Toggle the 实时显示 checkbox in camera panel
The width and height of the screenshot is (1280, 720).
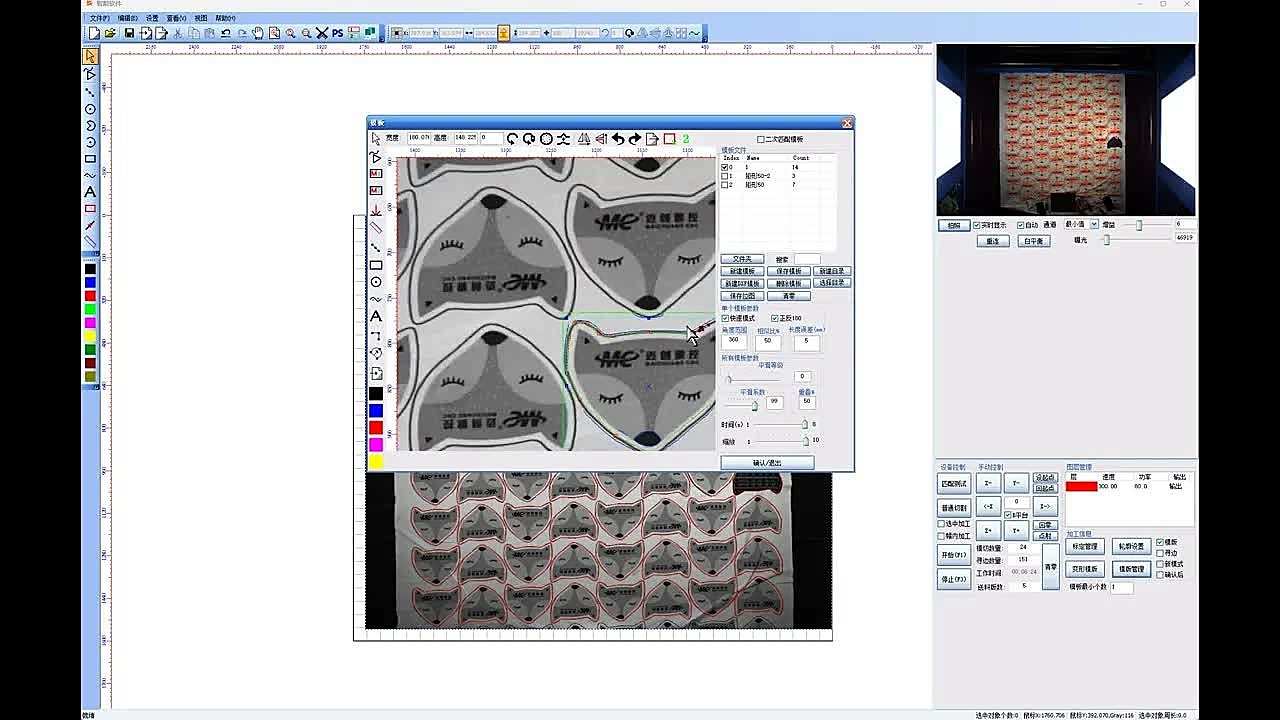pos(977,225)
